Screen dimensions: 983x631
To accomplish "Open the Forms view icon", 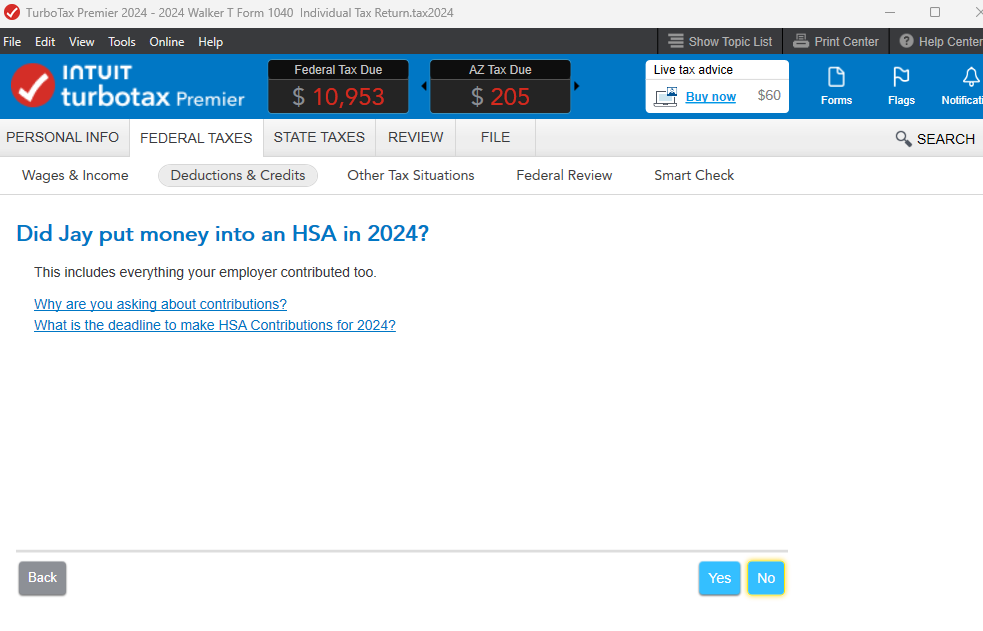I will click(836, 86).
